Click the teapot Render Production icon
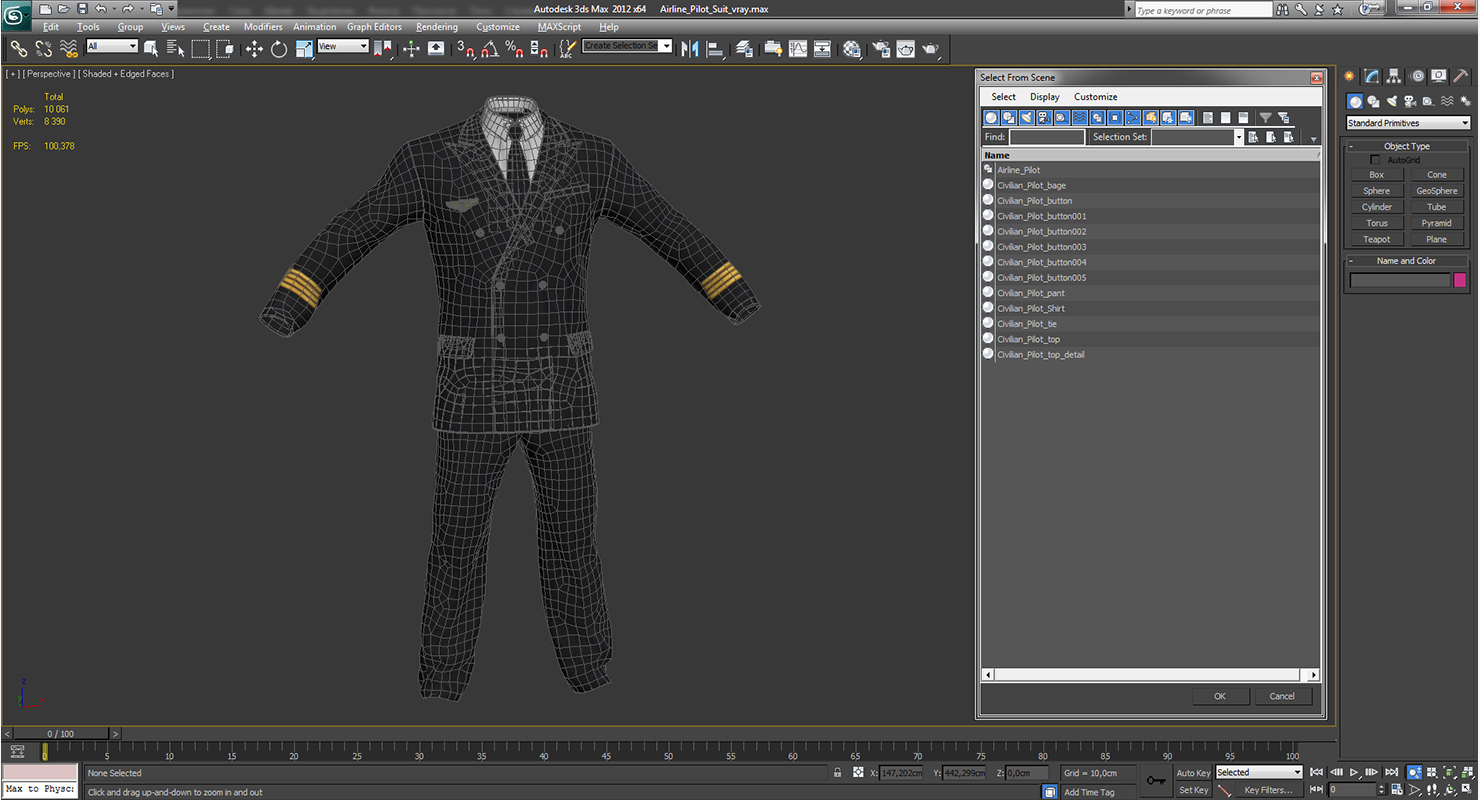This screenshot has width=1480, height=800. pos(930,48)
